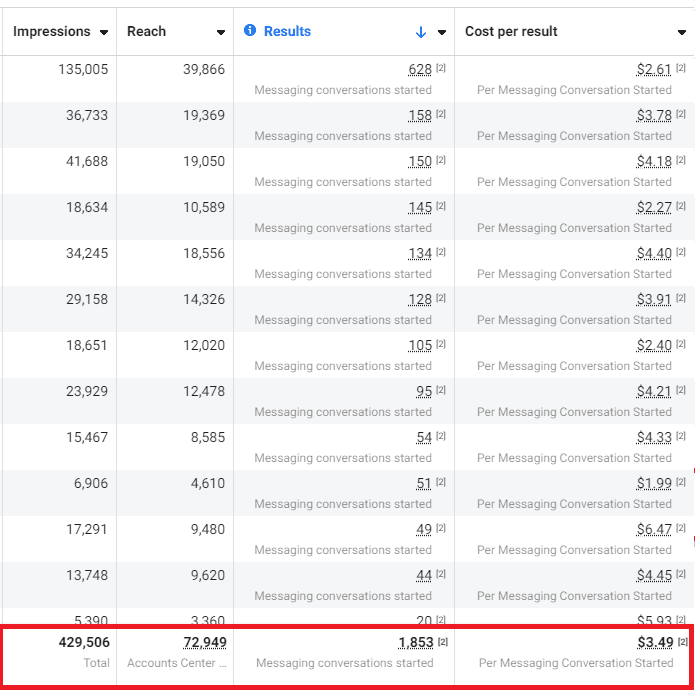Click the 39,866 reach cell

pos(204,70)
